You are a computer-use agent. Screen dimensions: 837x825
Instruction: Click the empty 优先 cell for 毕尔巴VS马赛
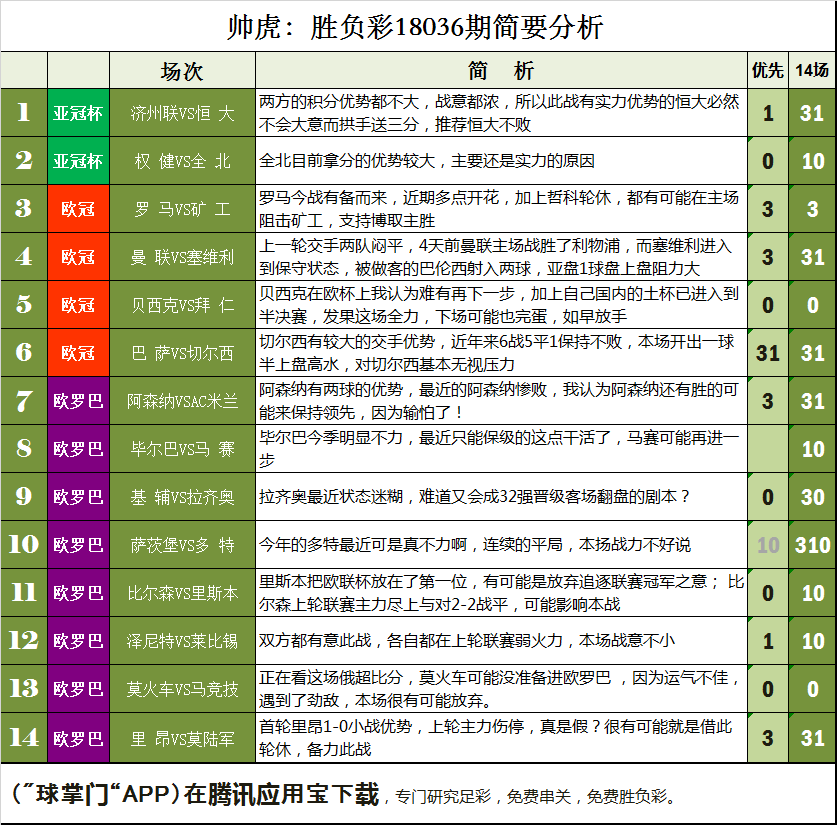(768, 449)
